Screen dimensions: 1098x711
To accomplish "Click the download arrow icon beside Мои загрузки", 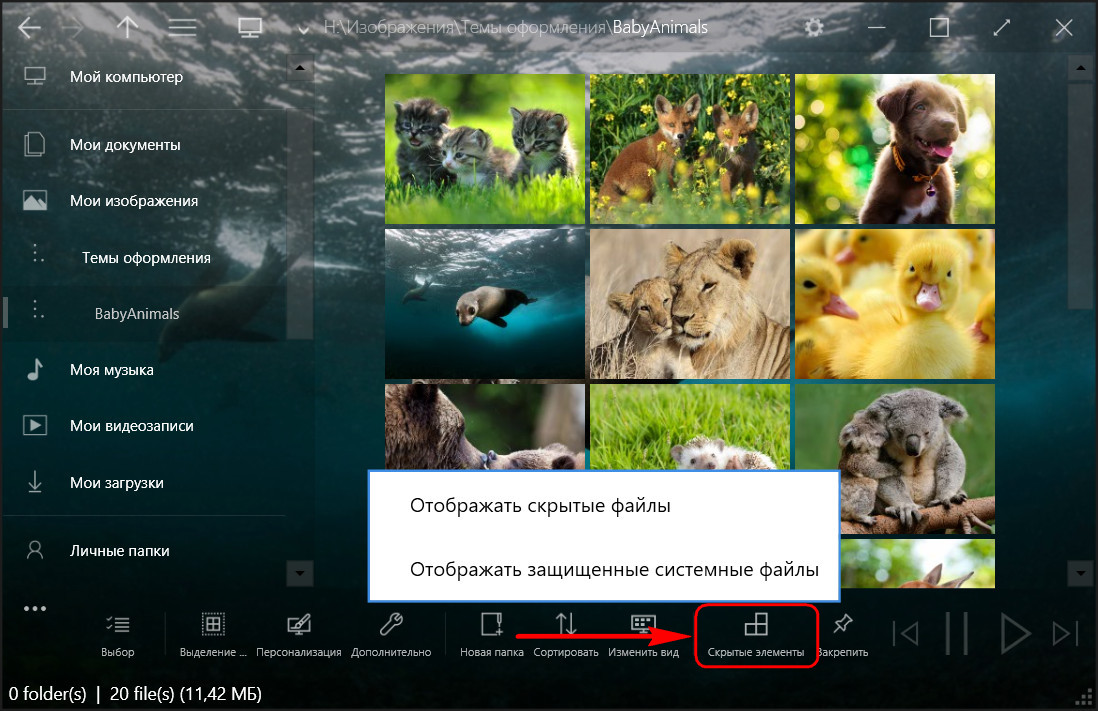I will 35,481.
